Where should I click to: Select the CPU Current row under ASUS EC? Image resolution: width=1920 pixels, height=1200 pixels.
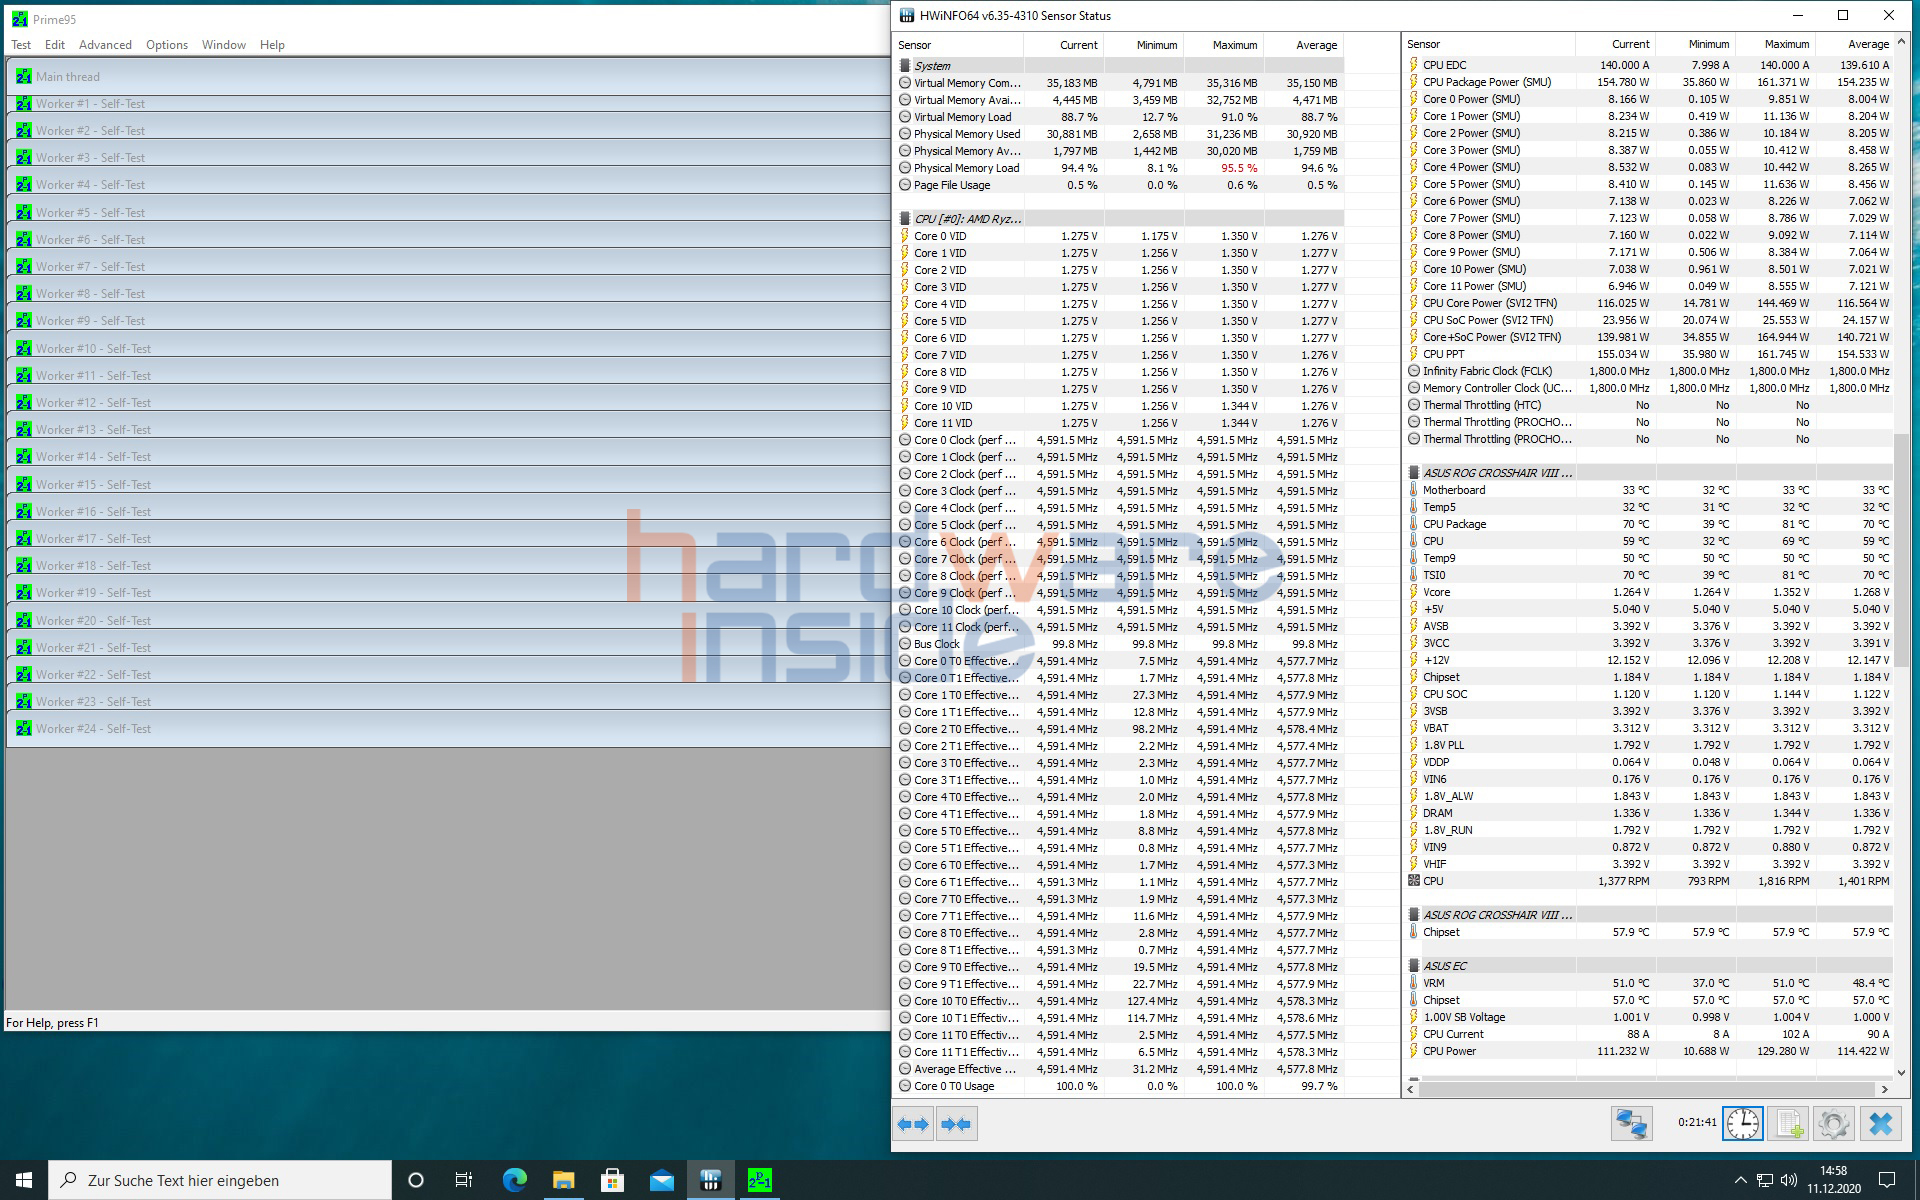pos(1649,1034)
